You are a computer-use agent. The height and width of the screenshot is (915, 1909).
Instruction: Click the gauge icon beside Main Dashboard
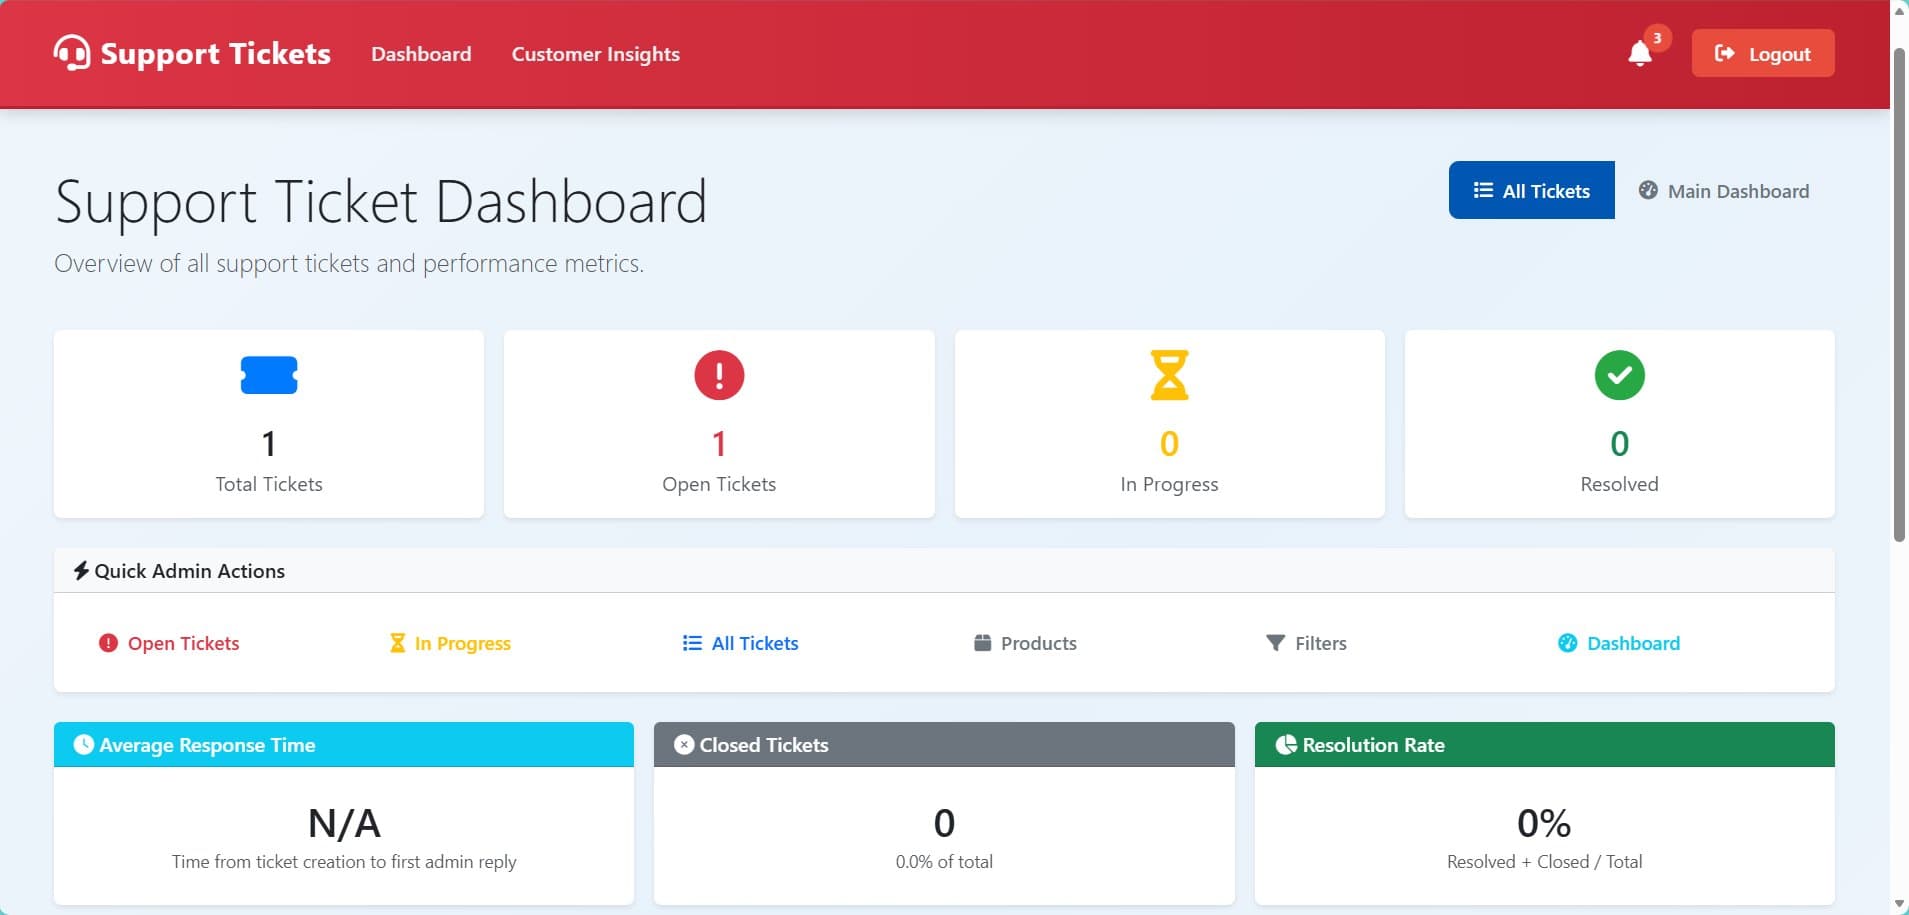pyautogui.click(x=1648, y=190)
